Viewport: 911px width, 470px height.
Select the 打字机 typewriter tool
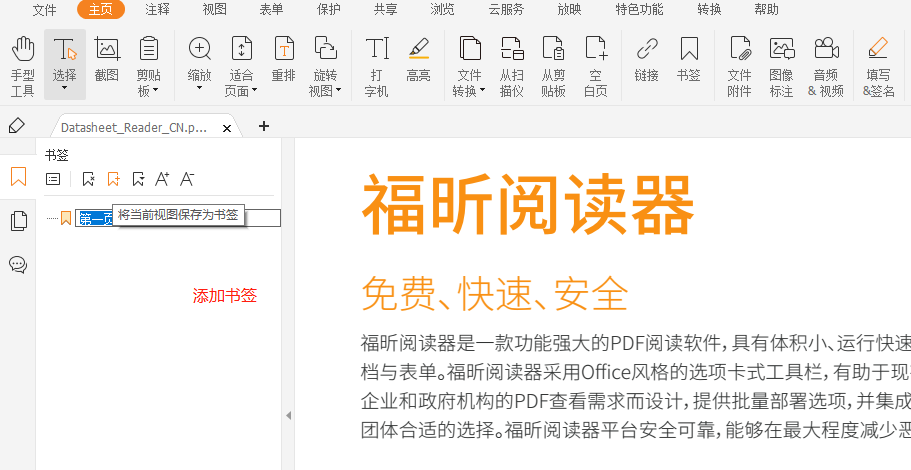click(x=376, y=65)
